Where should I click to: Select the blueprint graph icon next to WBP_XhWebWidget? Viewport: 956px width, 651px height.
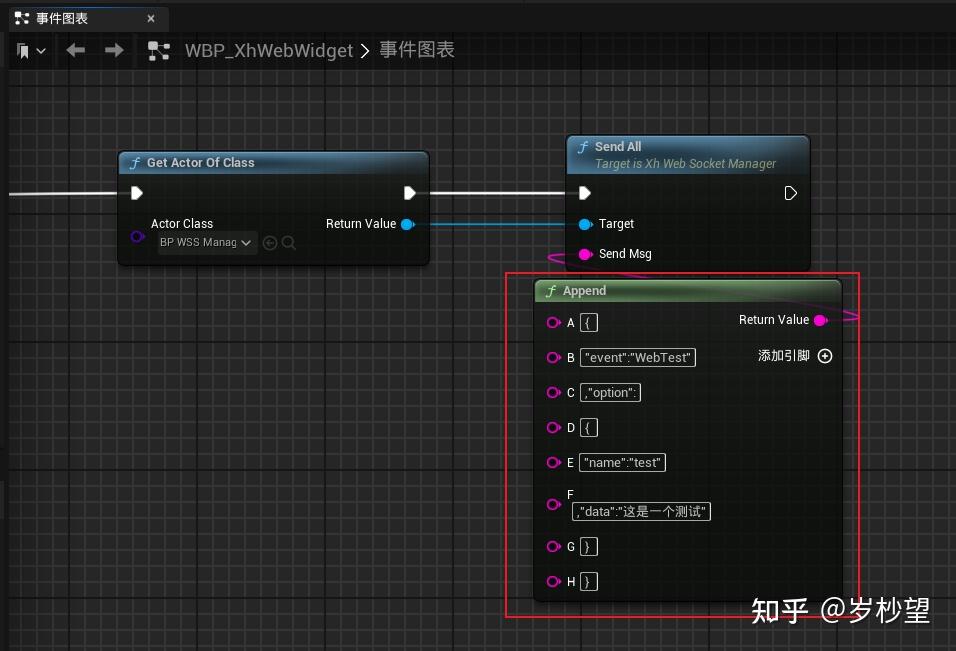tap(157, 50)
